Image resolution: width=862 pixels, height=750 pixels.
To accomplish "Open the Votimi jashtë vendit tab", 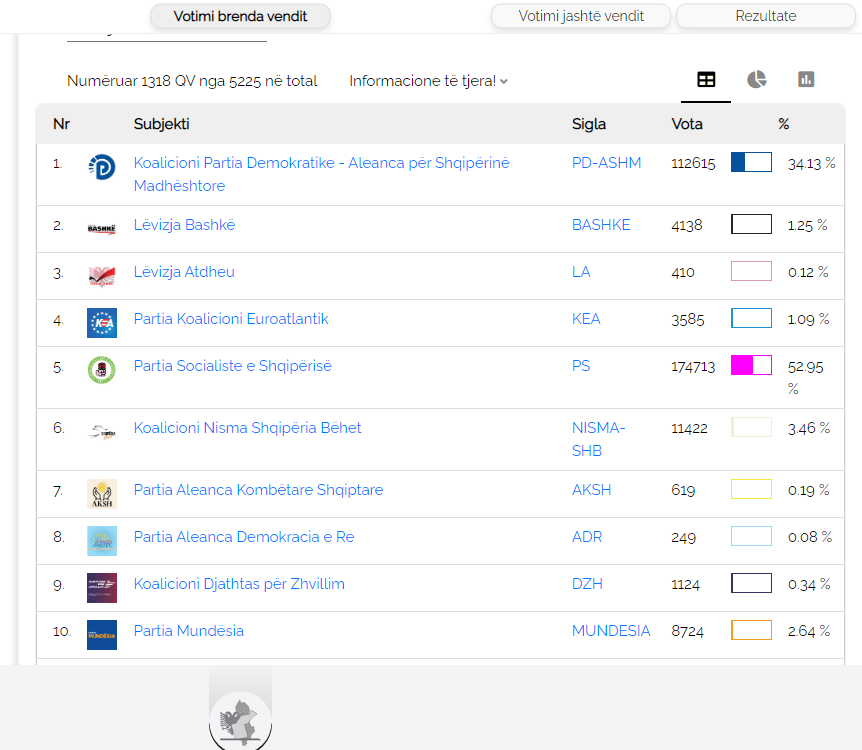I will click(x=580, y=16).
